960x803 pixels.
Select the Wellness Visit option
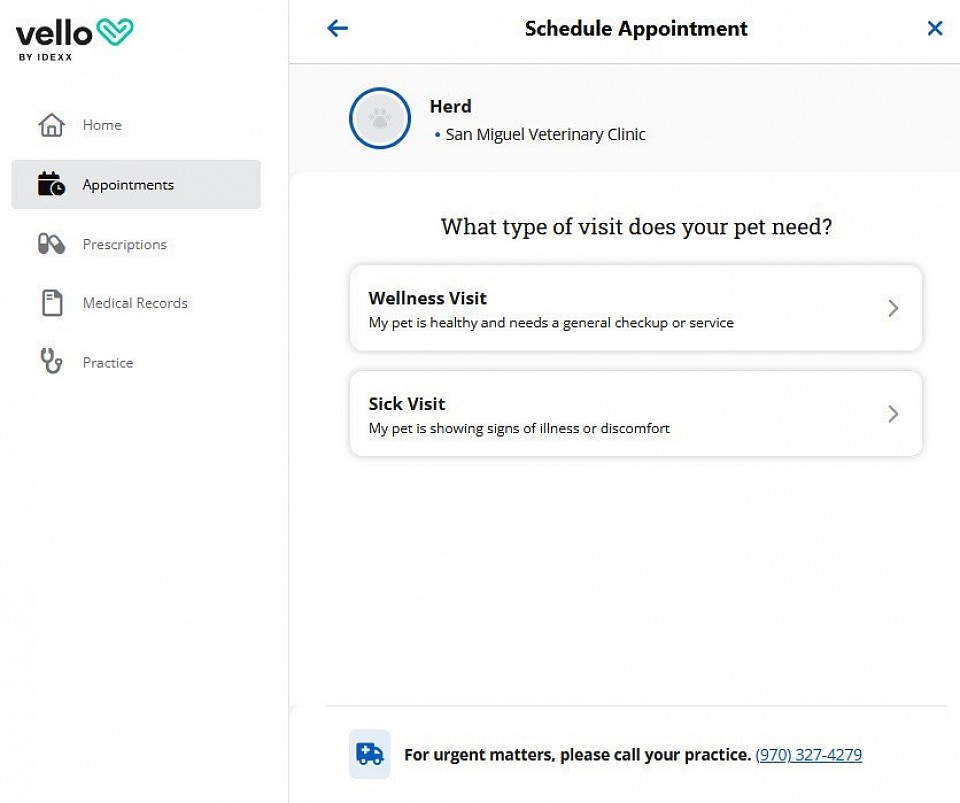tap(636, 308)
